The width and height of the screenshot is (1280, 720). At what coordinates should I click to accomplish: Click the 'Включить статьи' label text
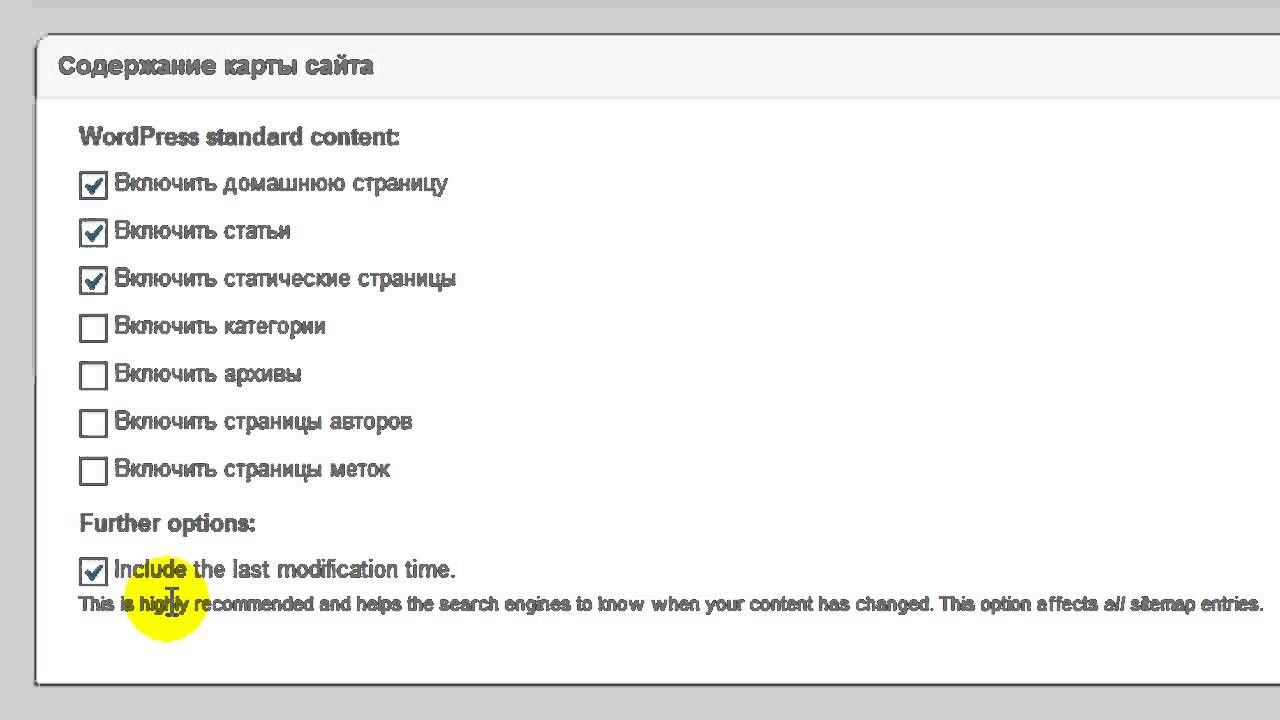tap(202, 231)
